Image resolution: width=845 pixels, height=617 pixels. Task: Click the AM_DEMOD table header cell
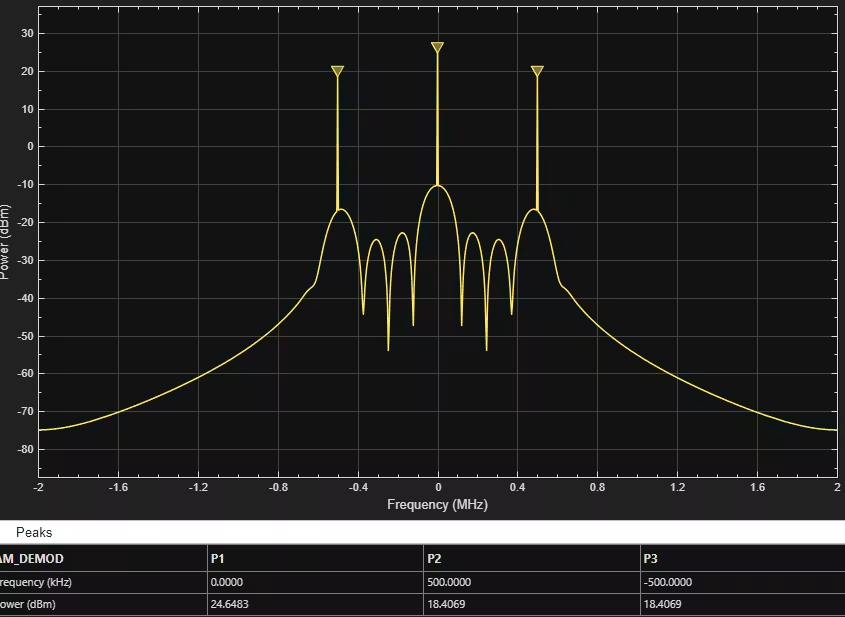(x=103, y=559)
